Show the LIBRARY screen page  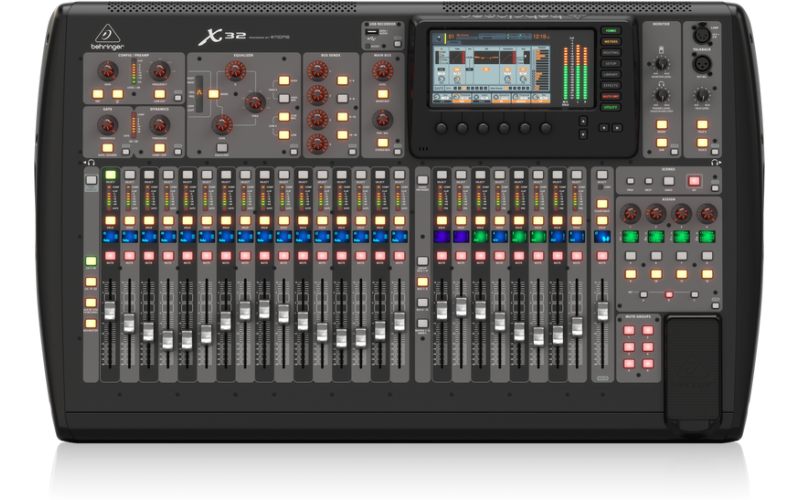(x=610, y=74)
